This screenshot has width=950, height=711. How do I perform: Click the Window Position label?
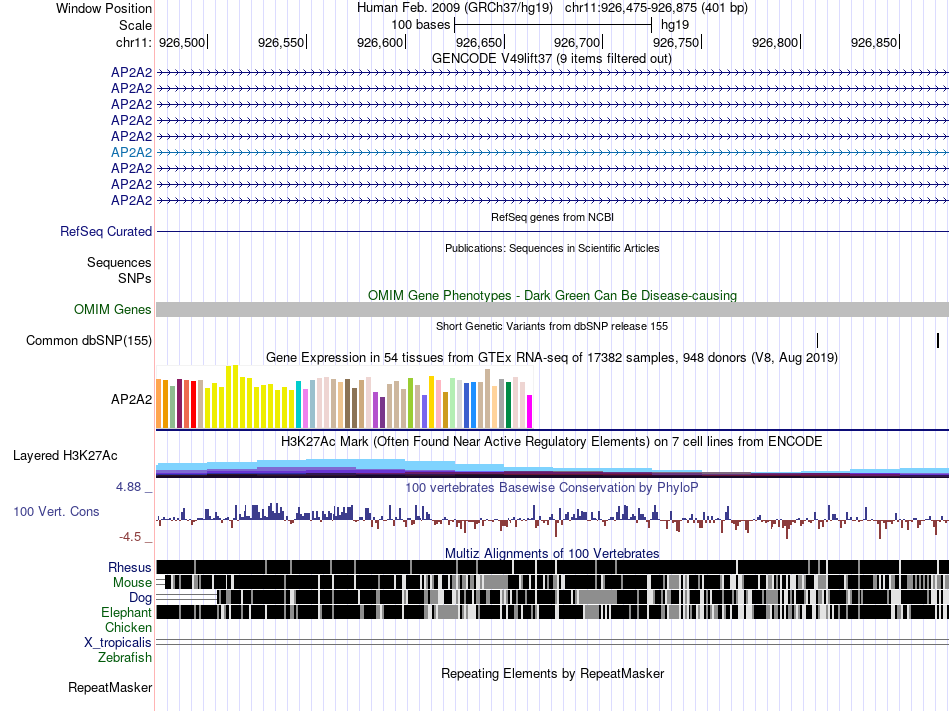[104, 8]
